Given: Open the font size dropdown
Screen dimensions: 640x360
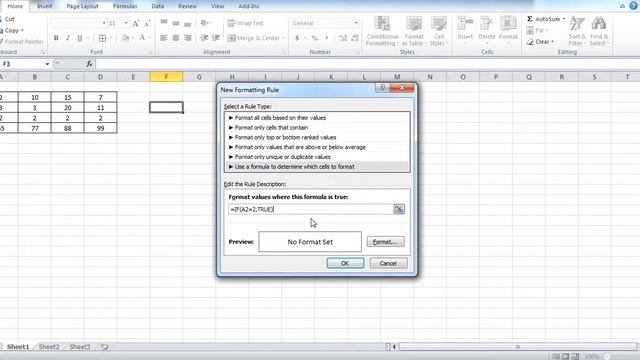Looking at the screenshot, I should [x=126, y=23].
